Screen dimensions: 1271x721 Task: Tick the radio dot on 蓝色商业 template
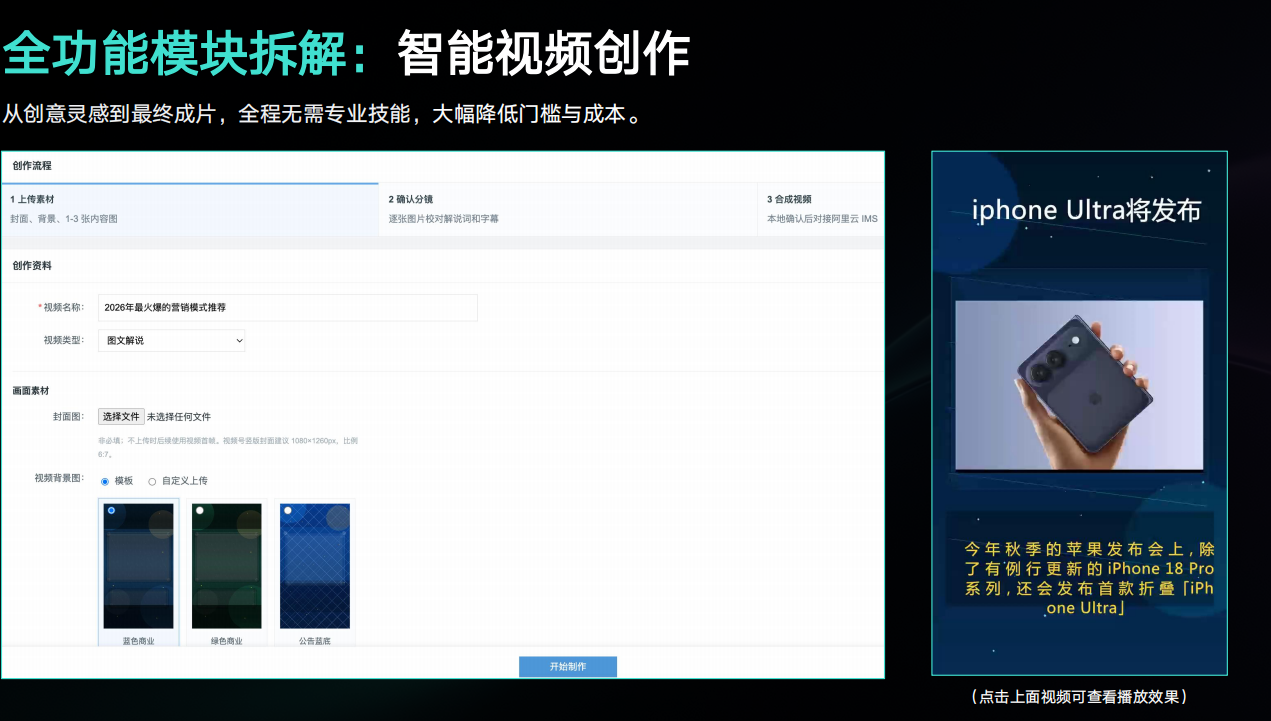(111, 511)
